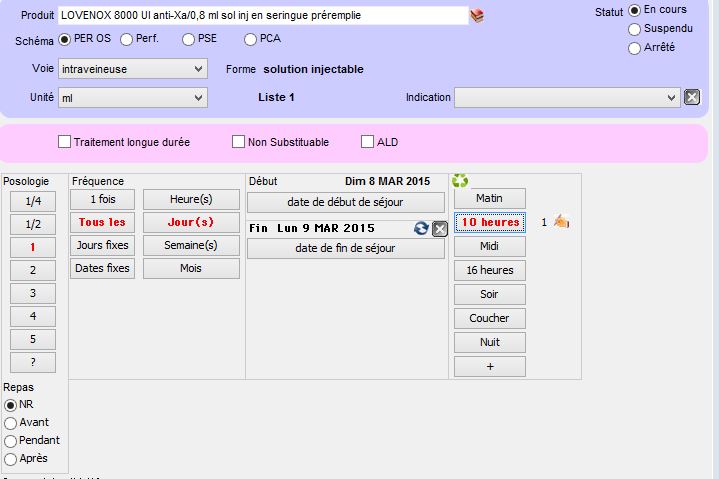
Task: Select Matin time slot
Action: [x=490, y=198]
